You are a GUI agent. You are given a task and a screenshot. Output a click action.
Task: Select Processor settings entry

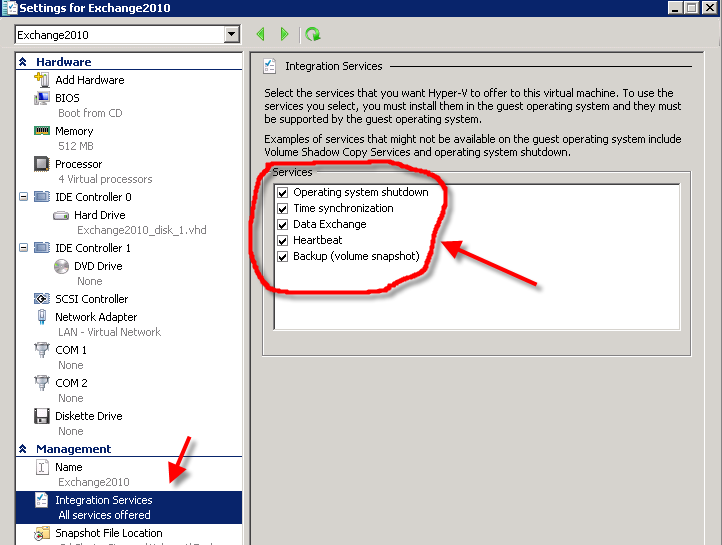79,164
